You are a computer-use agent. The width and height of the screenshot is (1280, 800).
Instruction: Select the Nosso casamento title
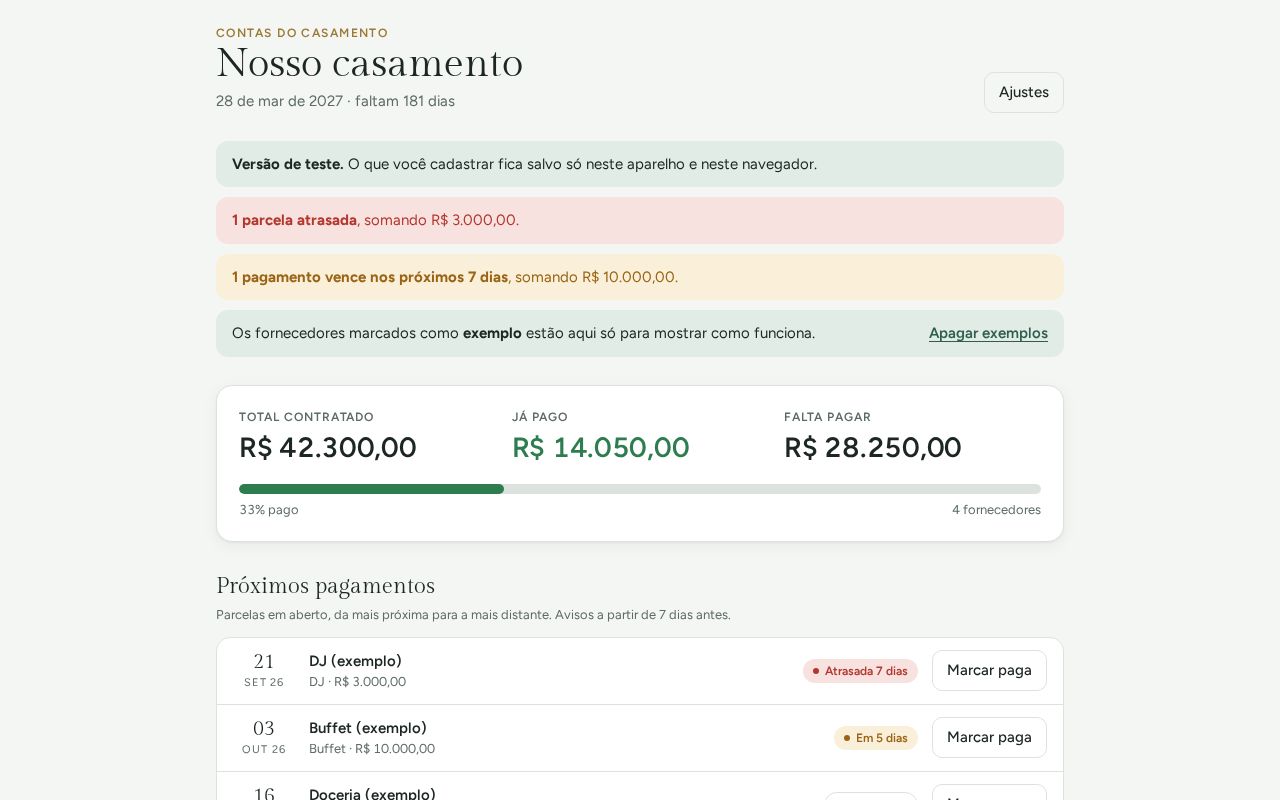point(370,63)
